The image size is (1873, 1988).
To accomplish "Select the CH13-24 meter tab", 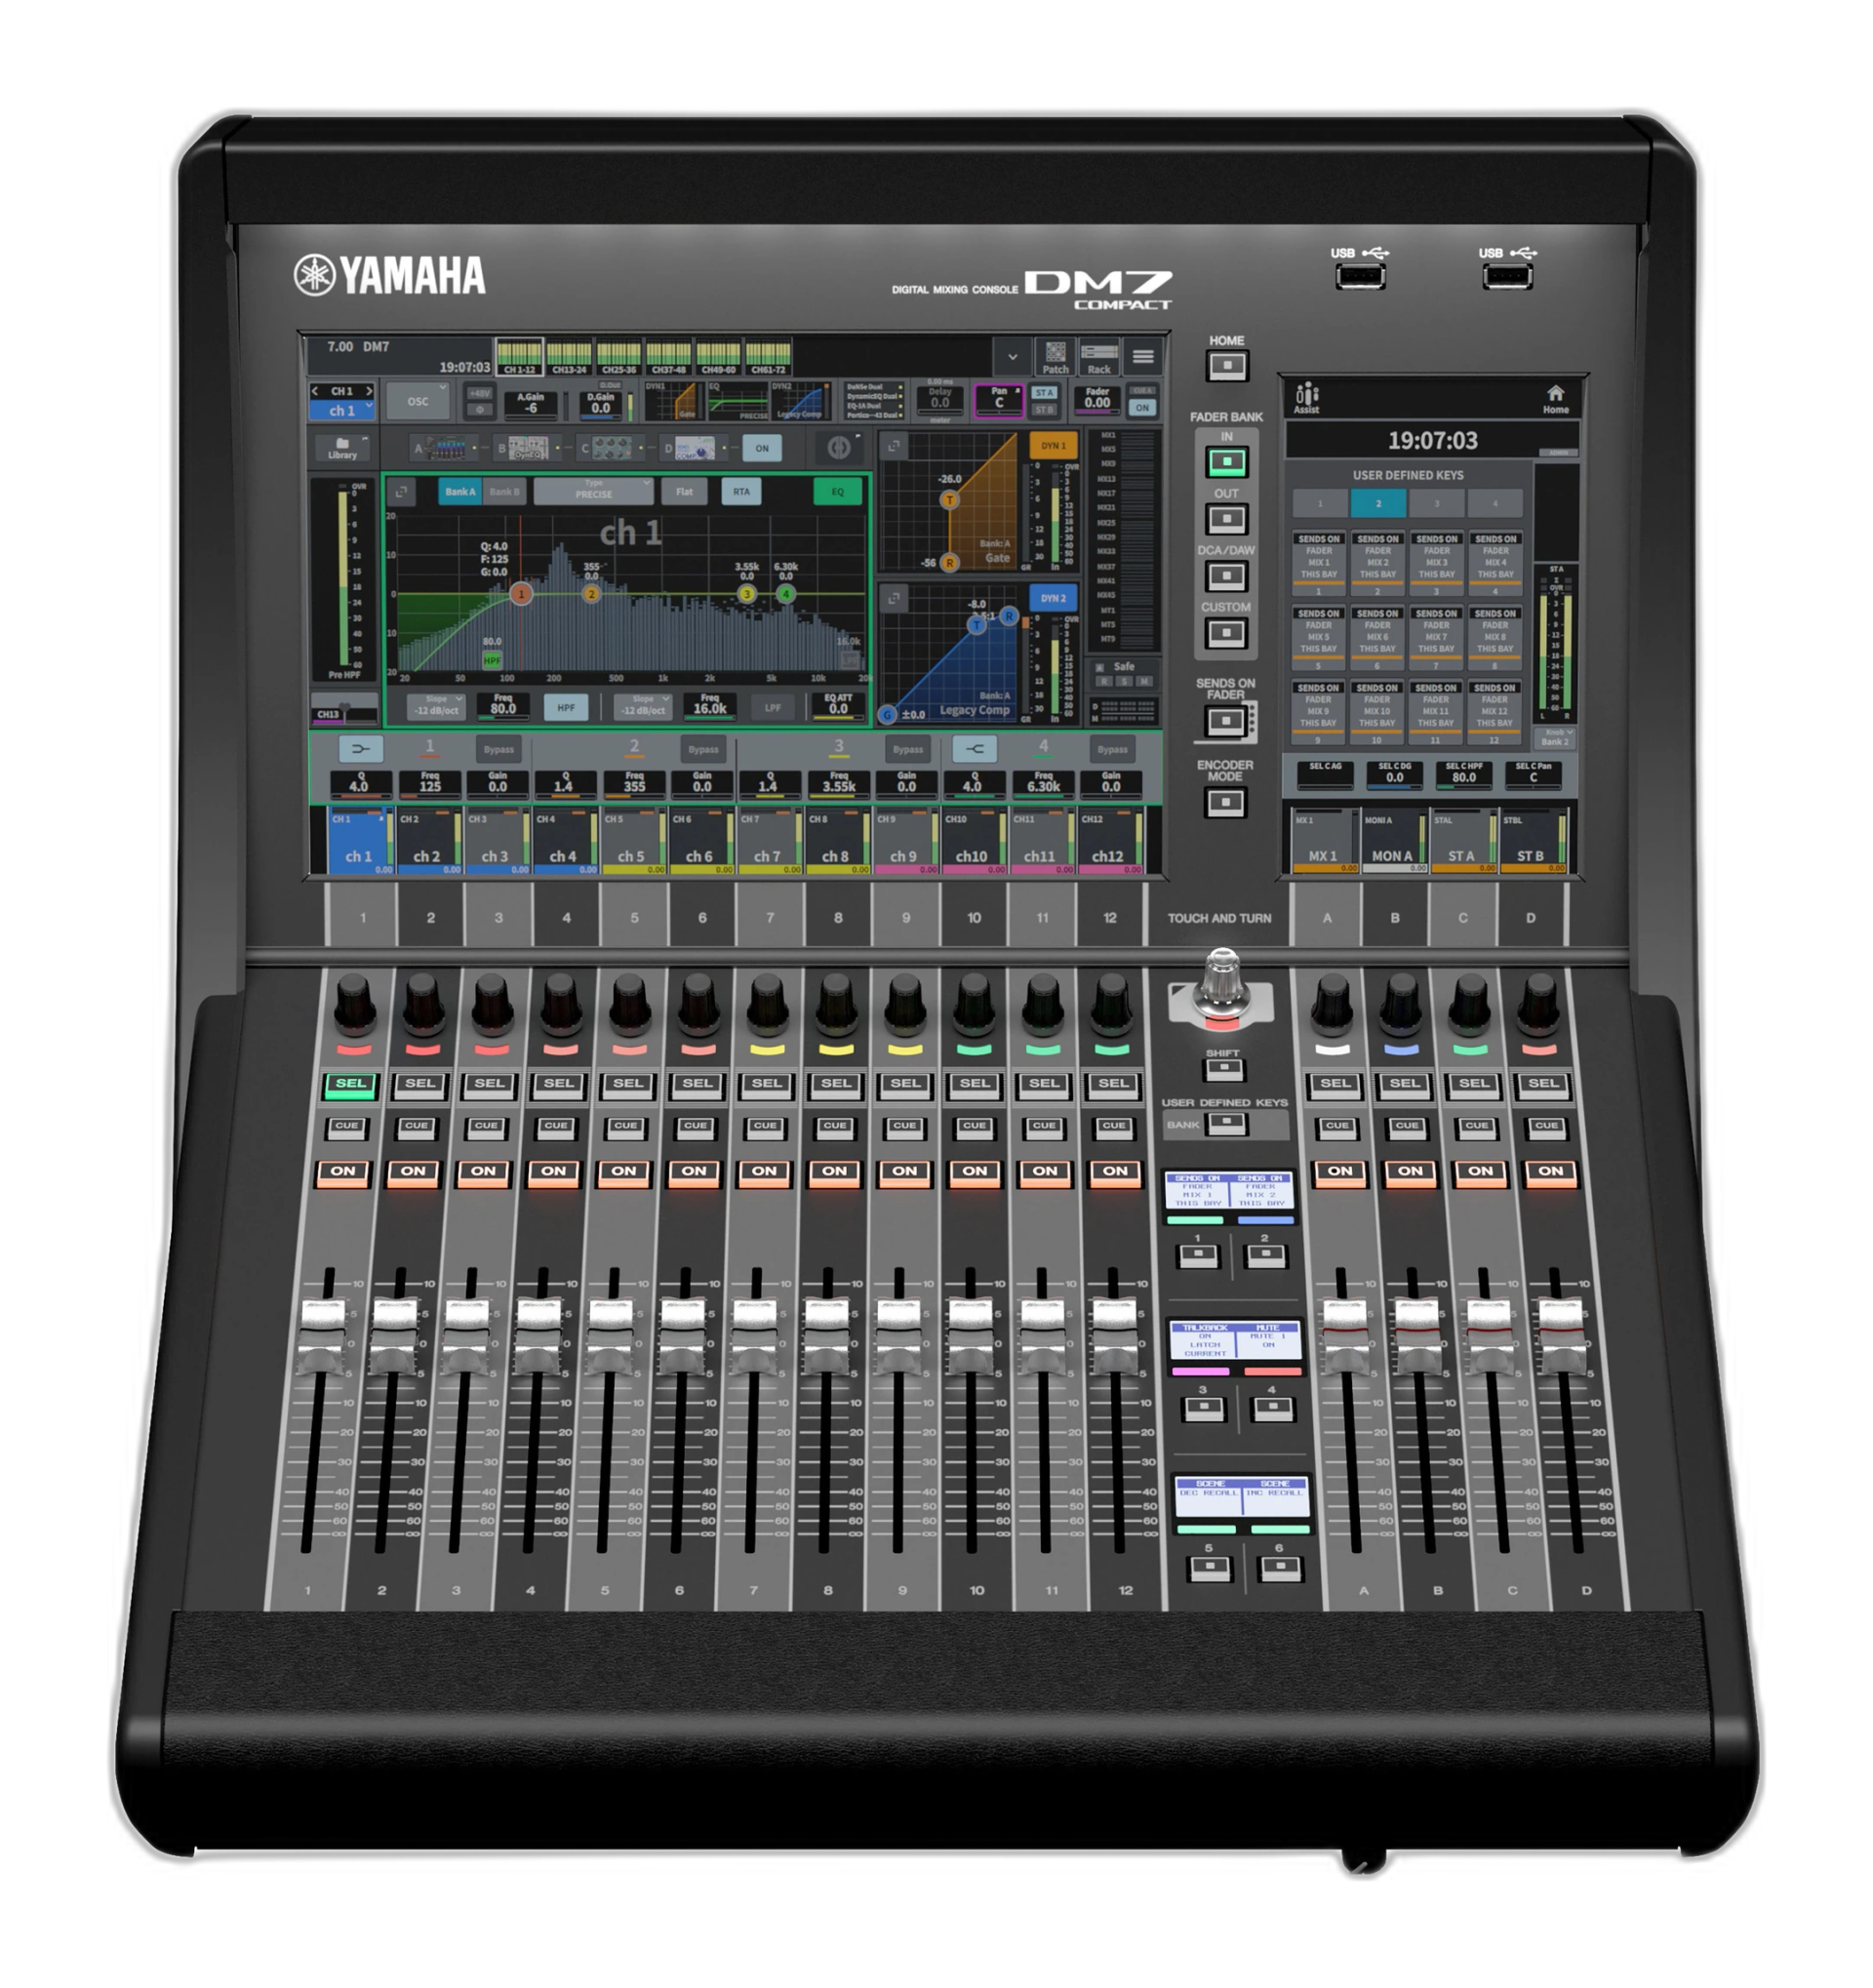I will tap(568, 357).
